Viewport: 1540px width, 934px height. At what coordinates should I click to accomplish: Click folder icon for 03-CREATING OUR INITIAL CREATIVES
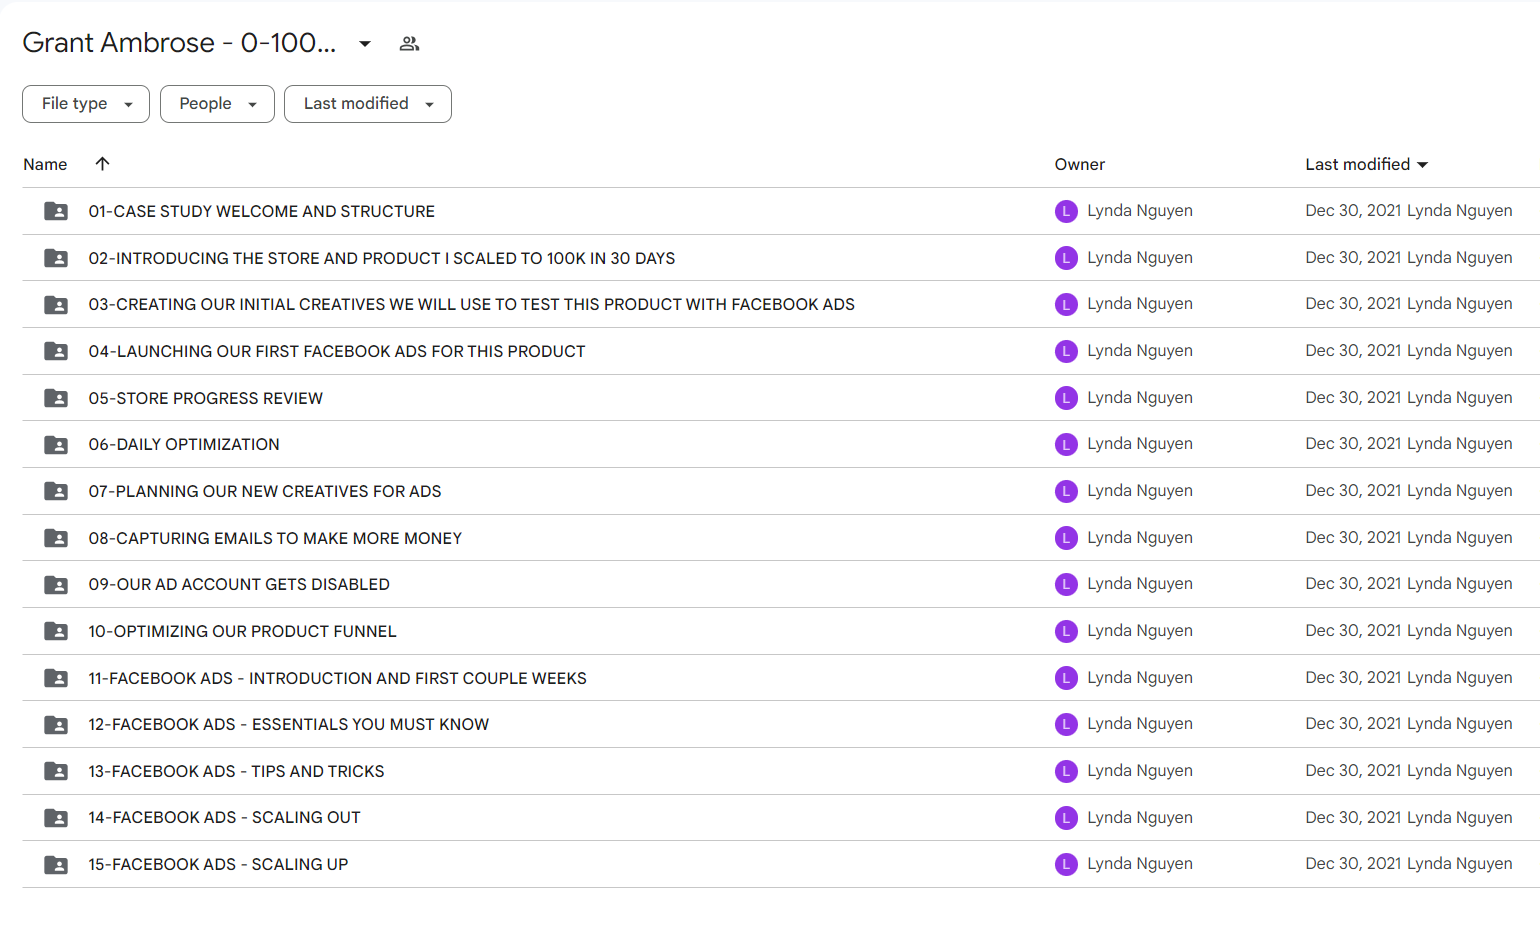[x=56, y=305]
